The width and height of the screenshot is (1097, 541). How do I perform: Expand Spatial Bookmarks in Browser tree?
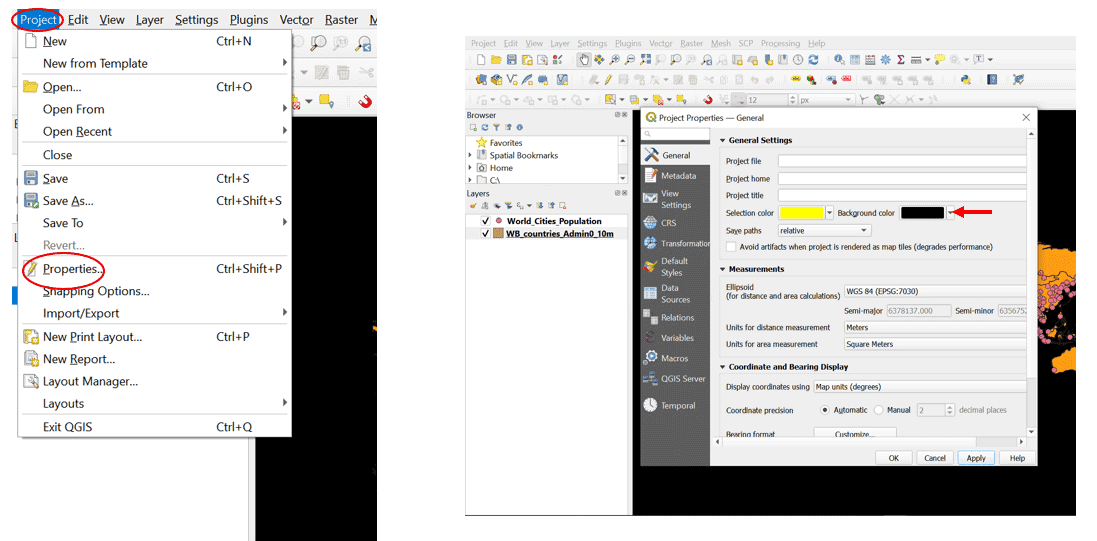click(470, 155)
